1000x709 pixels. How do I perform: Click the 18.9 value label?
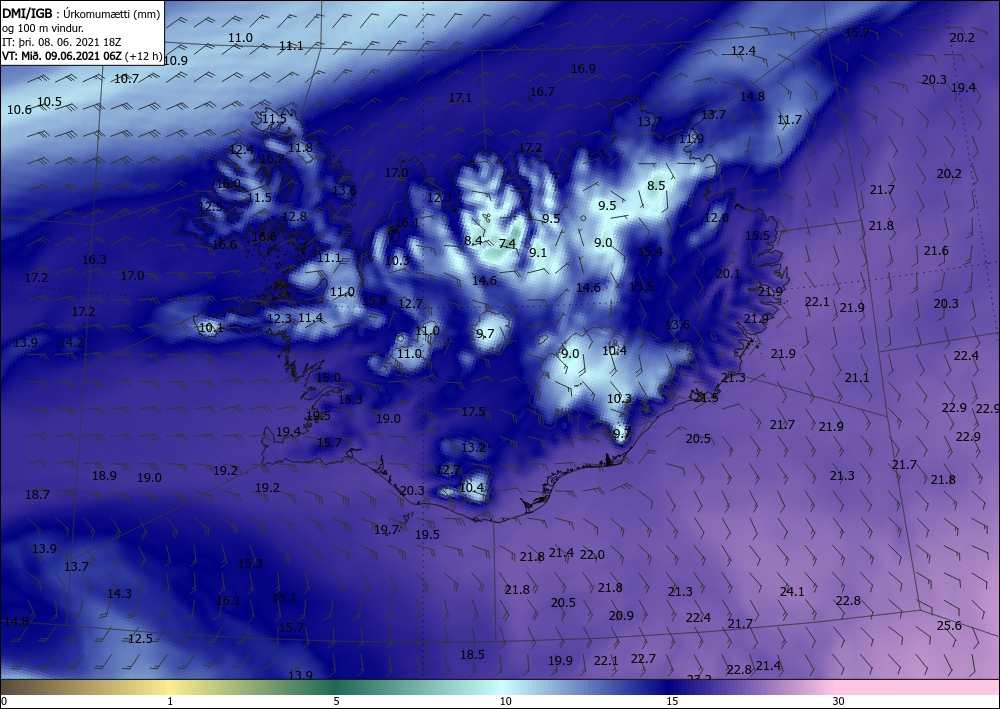tap(105, 475)
